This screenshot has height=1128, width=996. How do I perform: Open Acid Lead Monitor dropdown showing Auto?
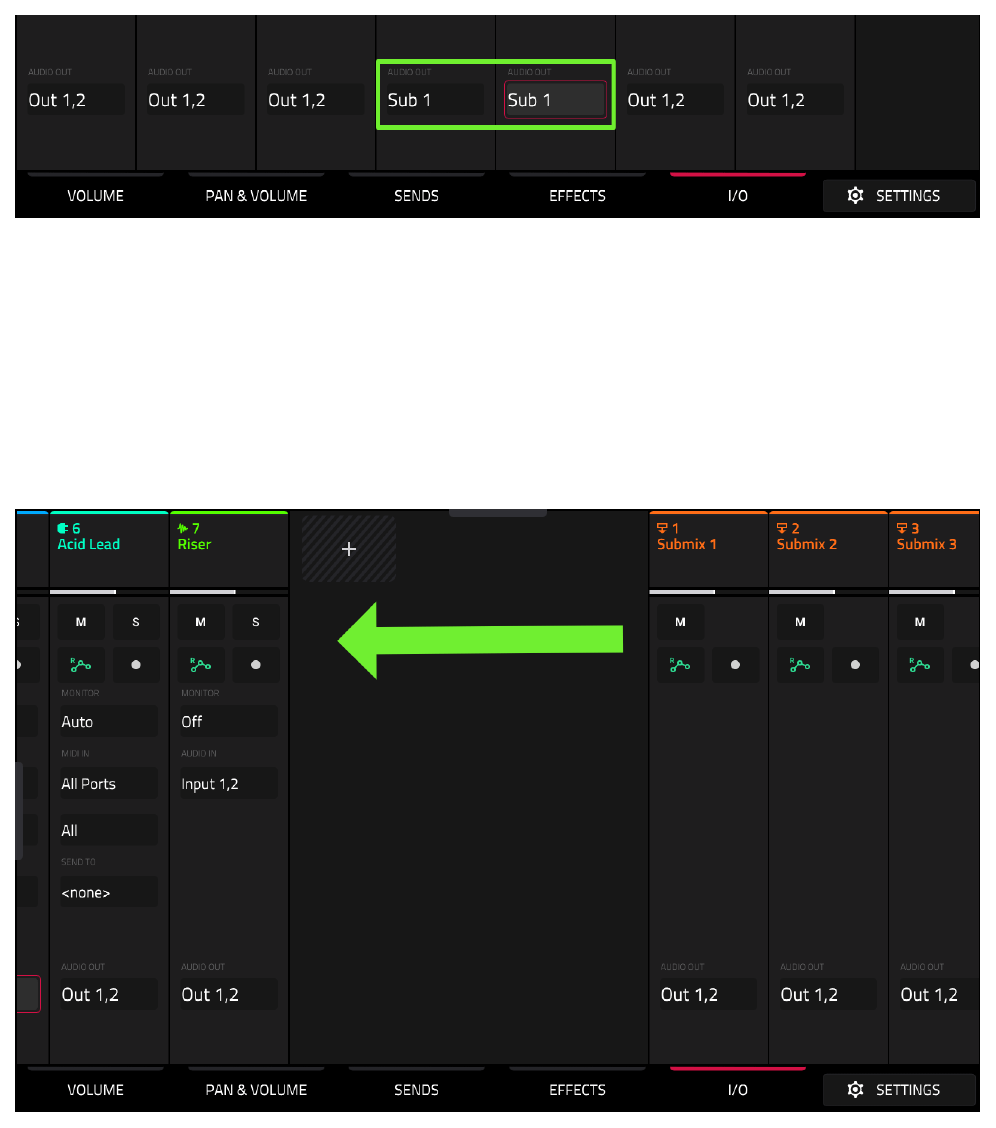point(108,722)
